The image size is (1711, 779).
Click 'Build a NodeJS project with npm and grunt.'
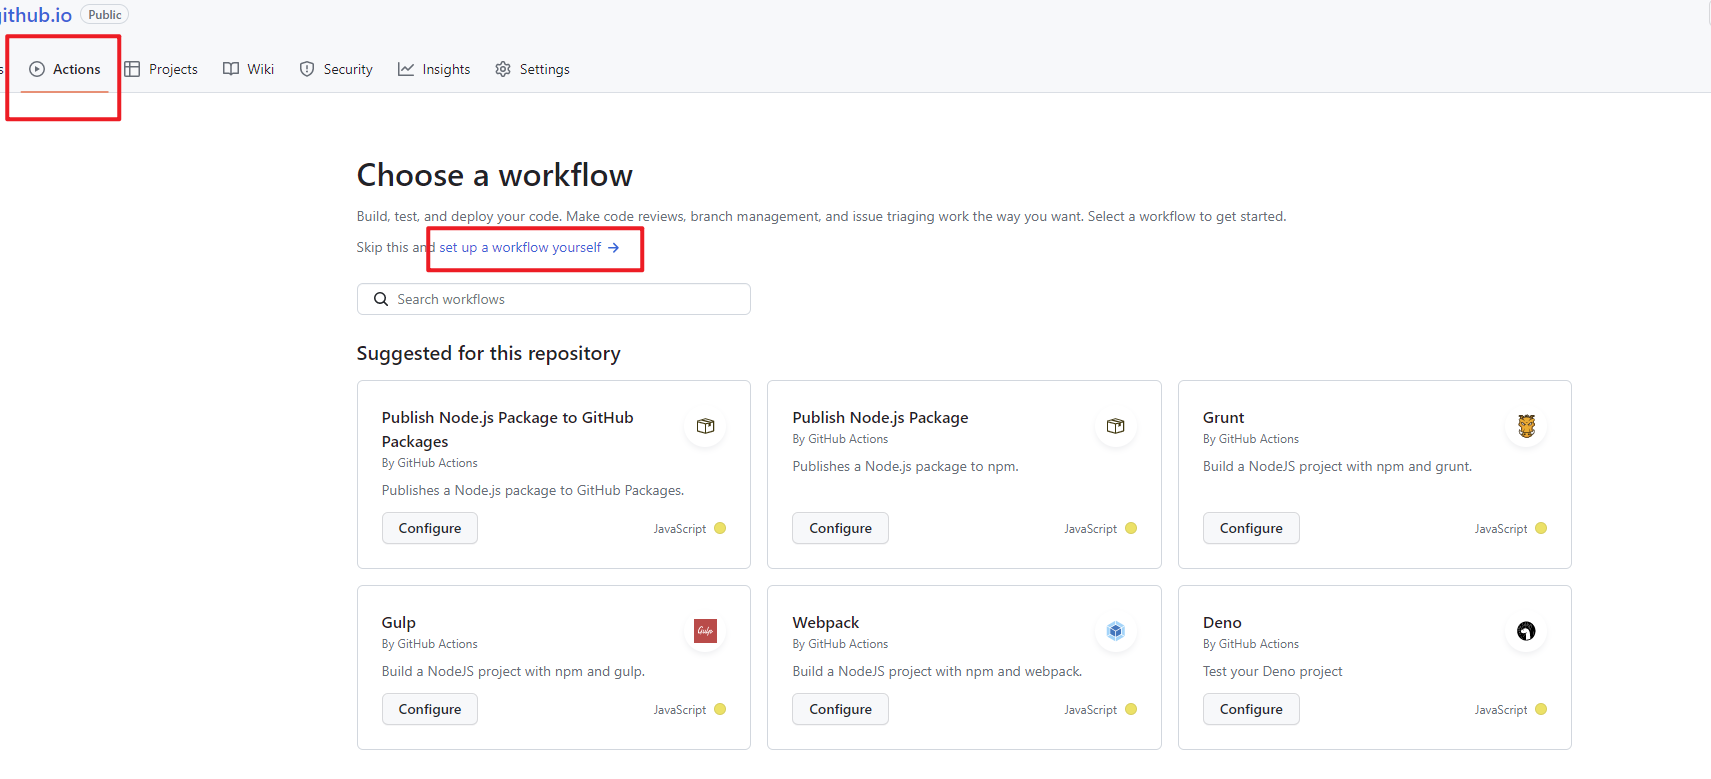click(x=1337, y=466)
